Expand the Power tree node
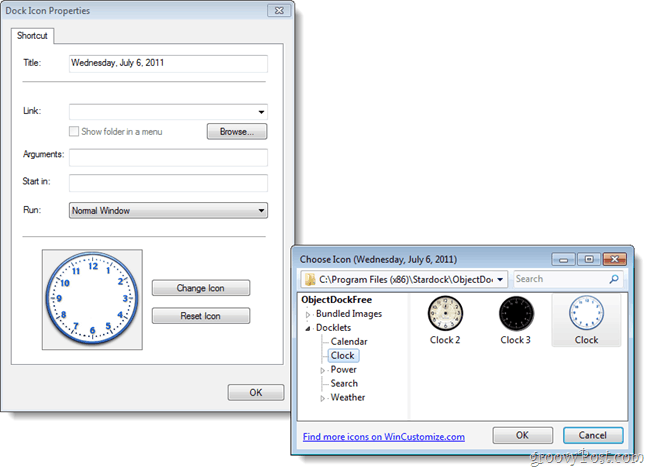The width and height of the screenshot is (650, 471). pos(323,371)
